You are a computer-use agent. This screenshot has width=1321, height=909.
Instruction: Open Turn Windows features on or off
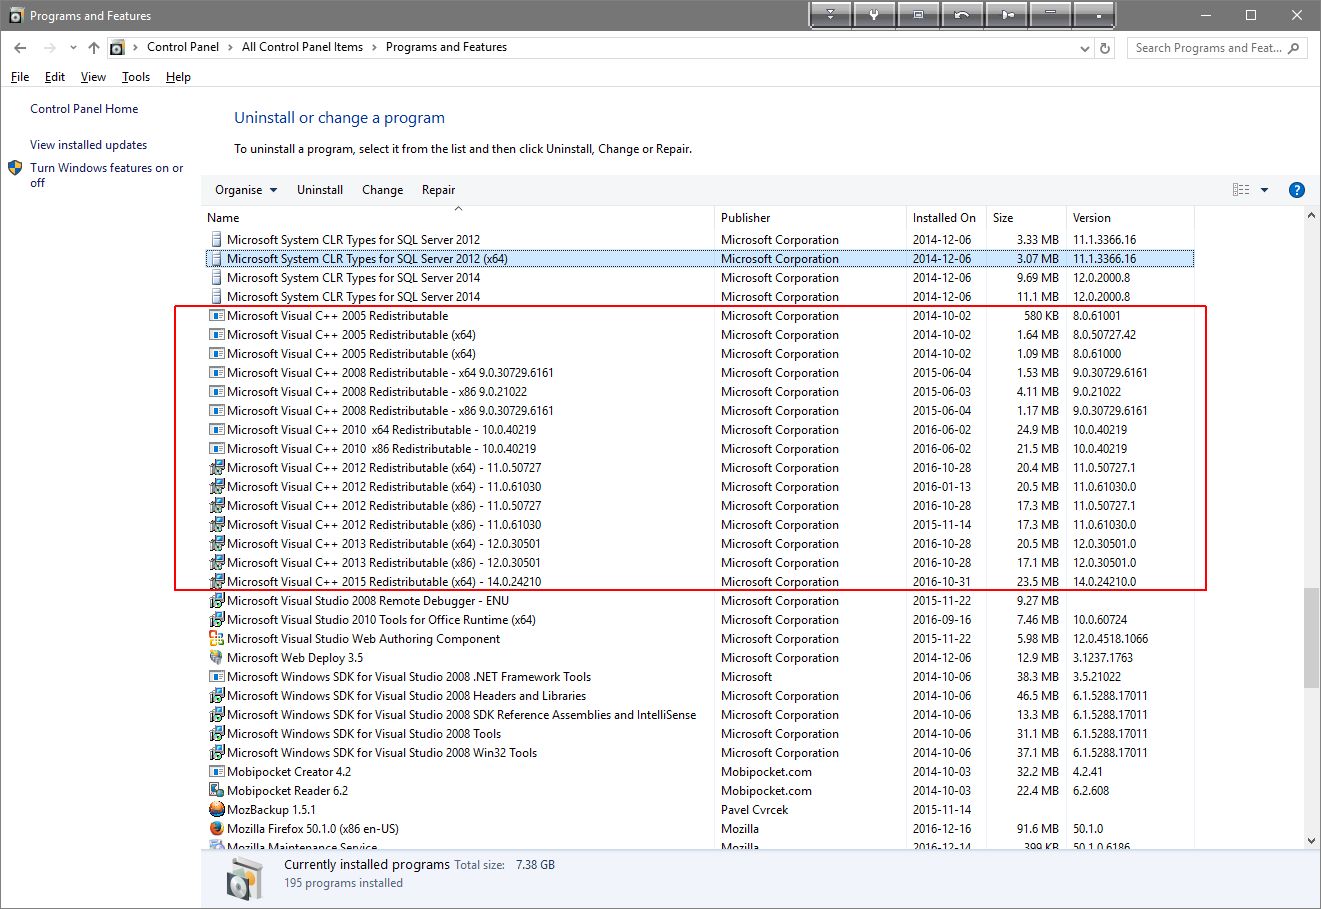point(107,175)
